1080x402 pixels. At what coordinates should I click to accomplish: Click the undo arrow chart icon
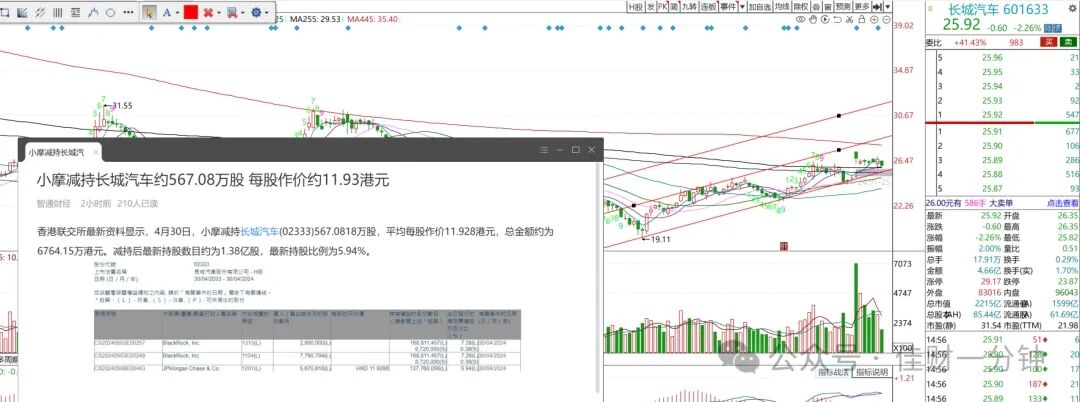click(838, 19)
